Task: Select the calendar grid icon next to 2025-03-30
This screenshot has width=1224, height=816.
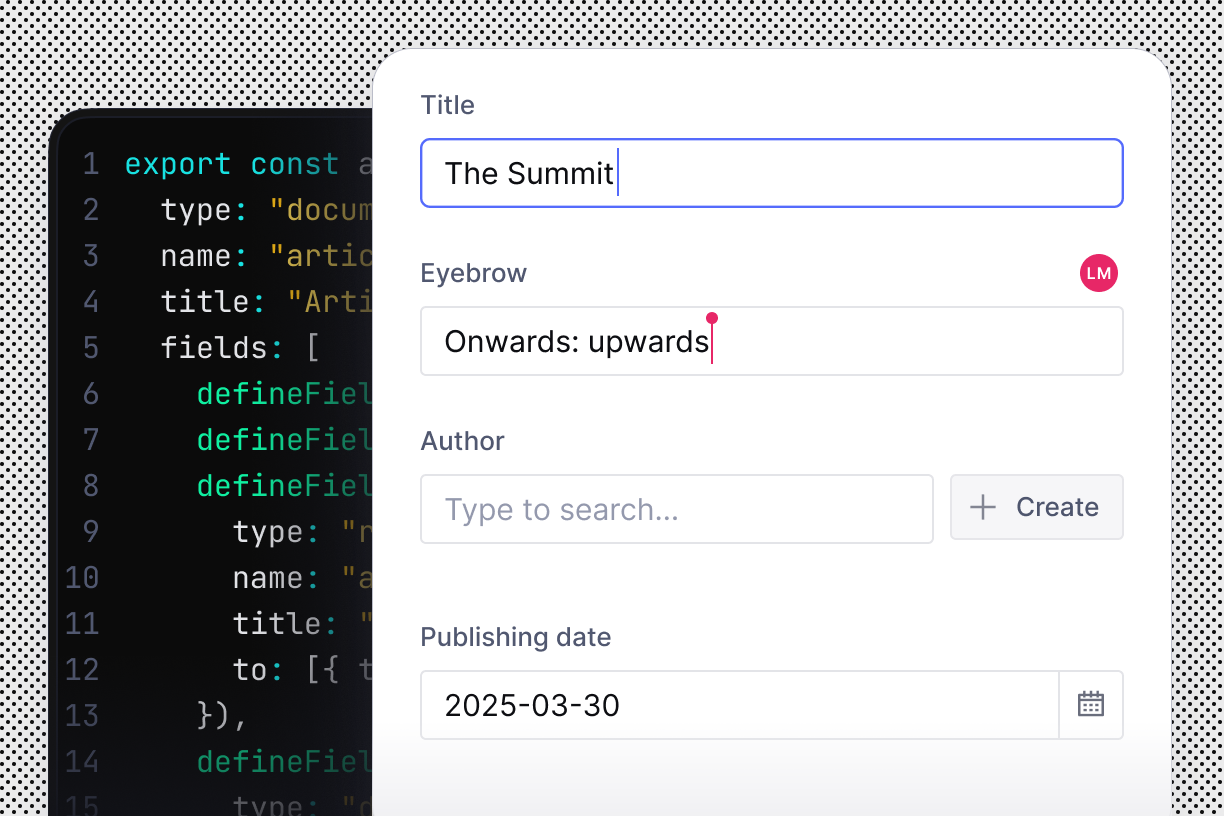Action: pyautogui.click(x=1091, y=705)
